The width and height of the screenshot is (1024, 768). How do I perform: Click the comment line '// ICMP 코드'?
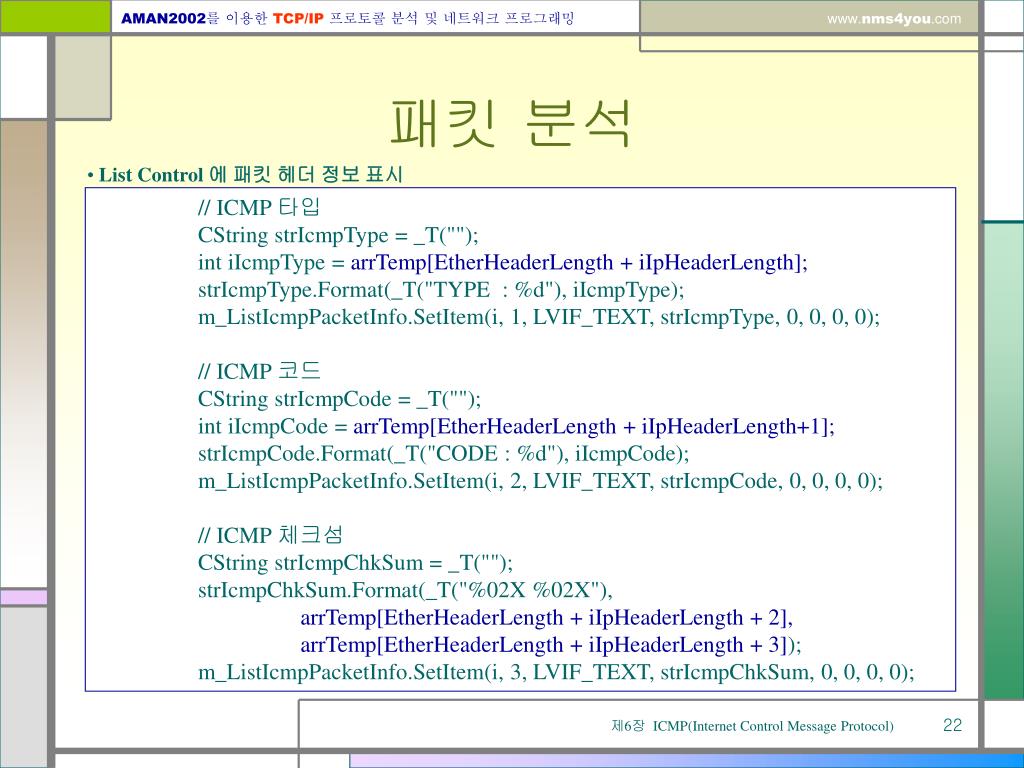[x=259, y=372]
